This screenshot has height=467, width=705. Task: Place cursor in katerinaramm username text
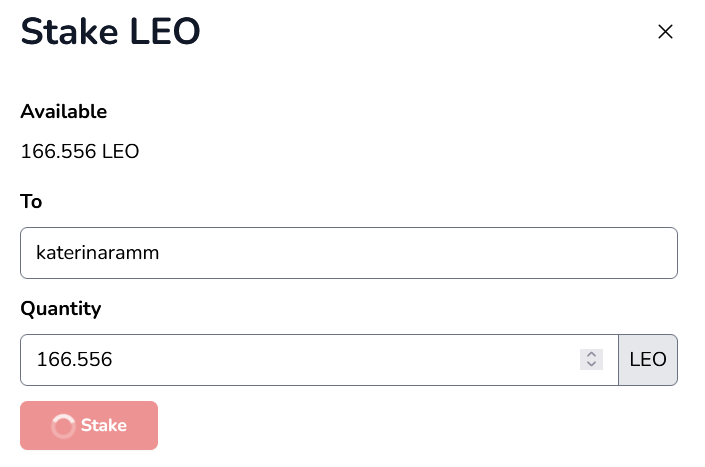[98, 253]
